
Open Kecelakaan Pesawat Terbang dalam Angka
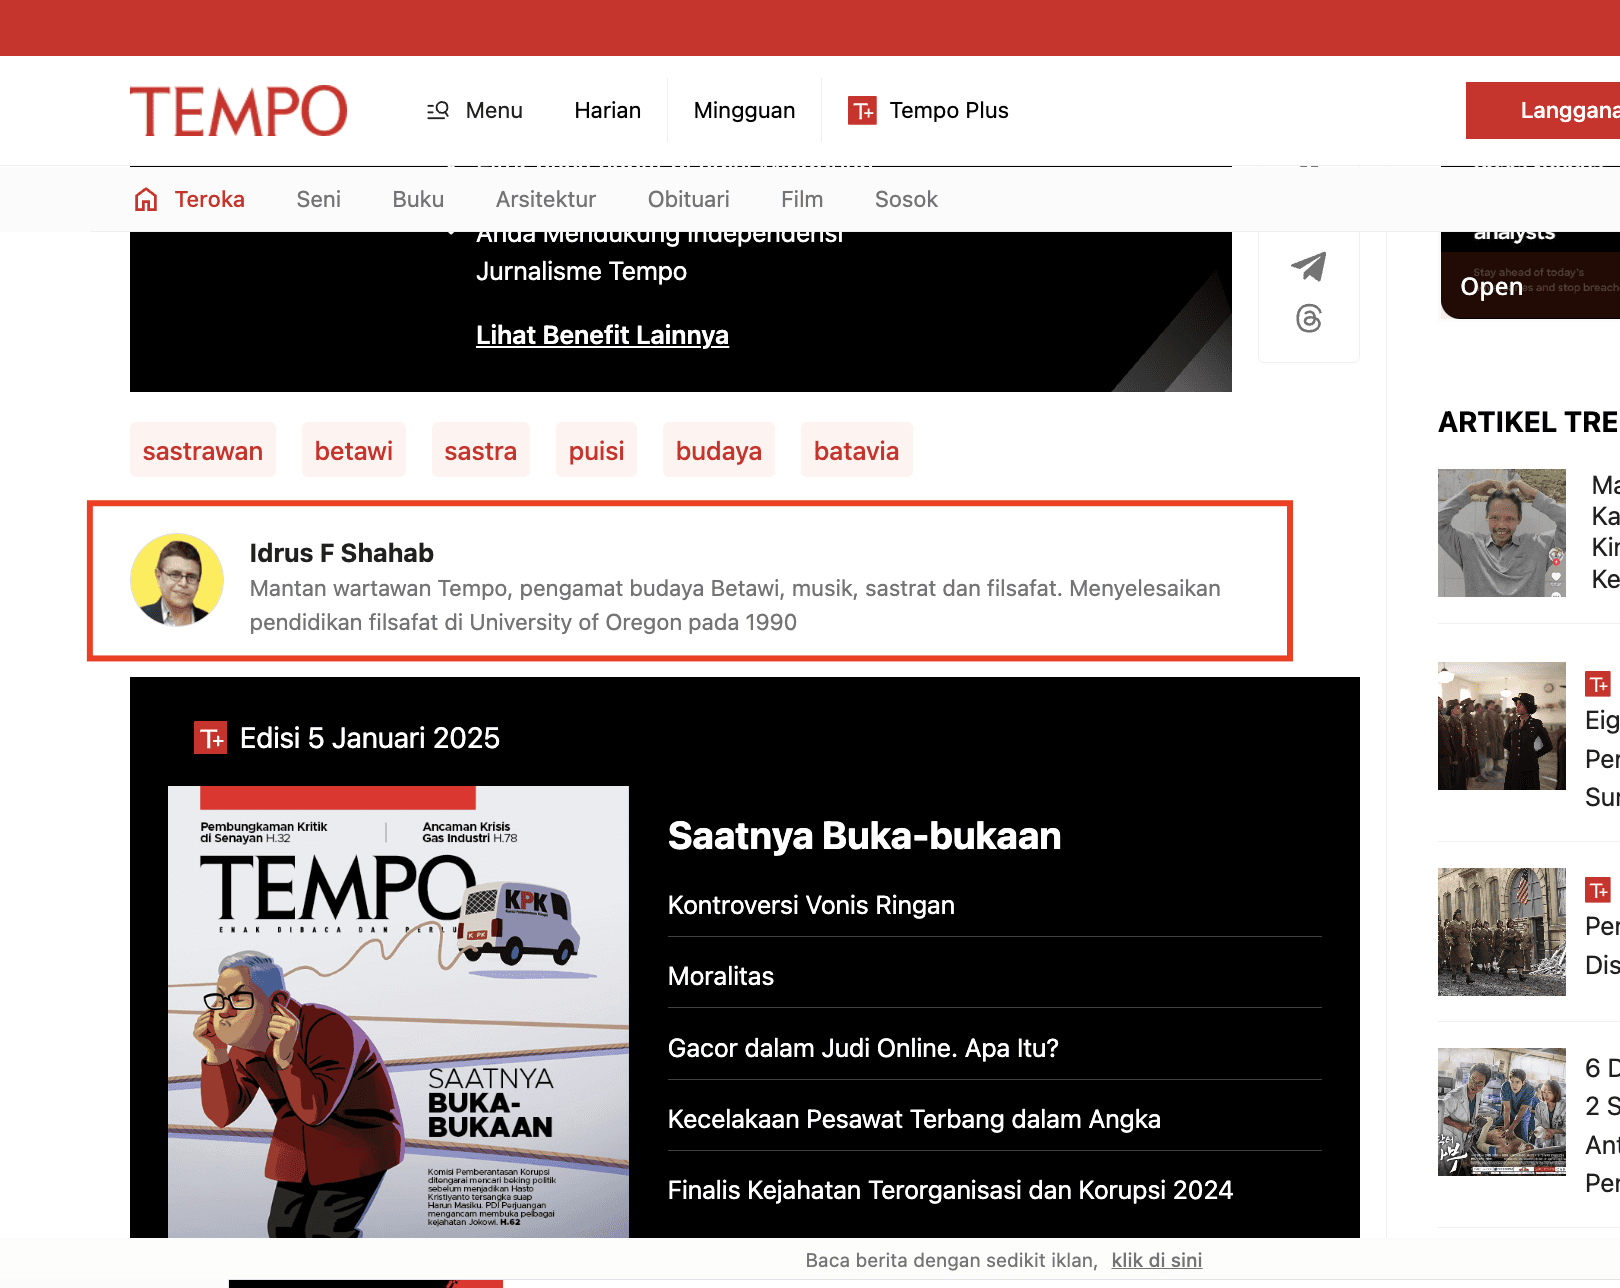pos(914,1119)
